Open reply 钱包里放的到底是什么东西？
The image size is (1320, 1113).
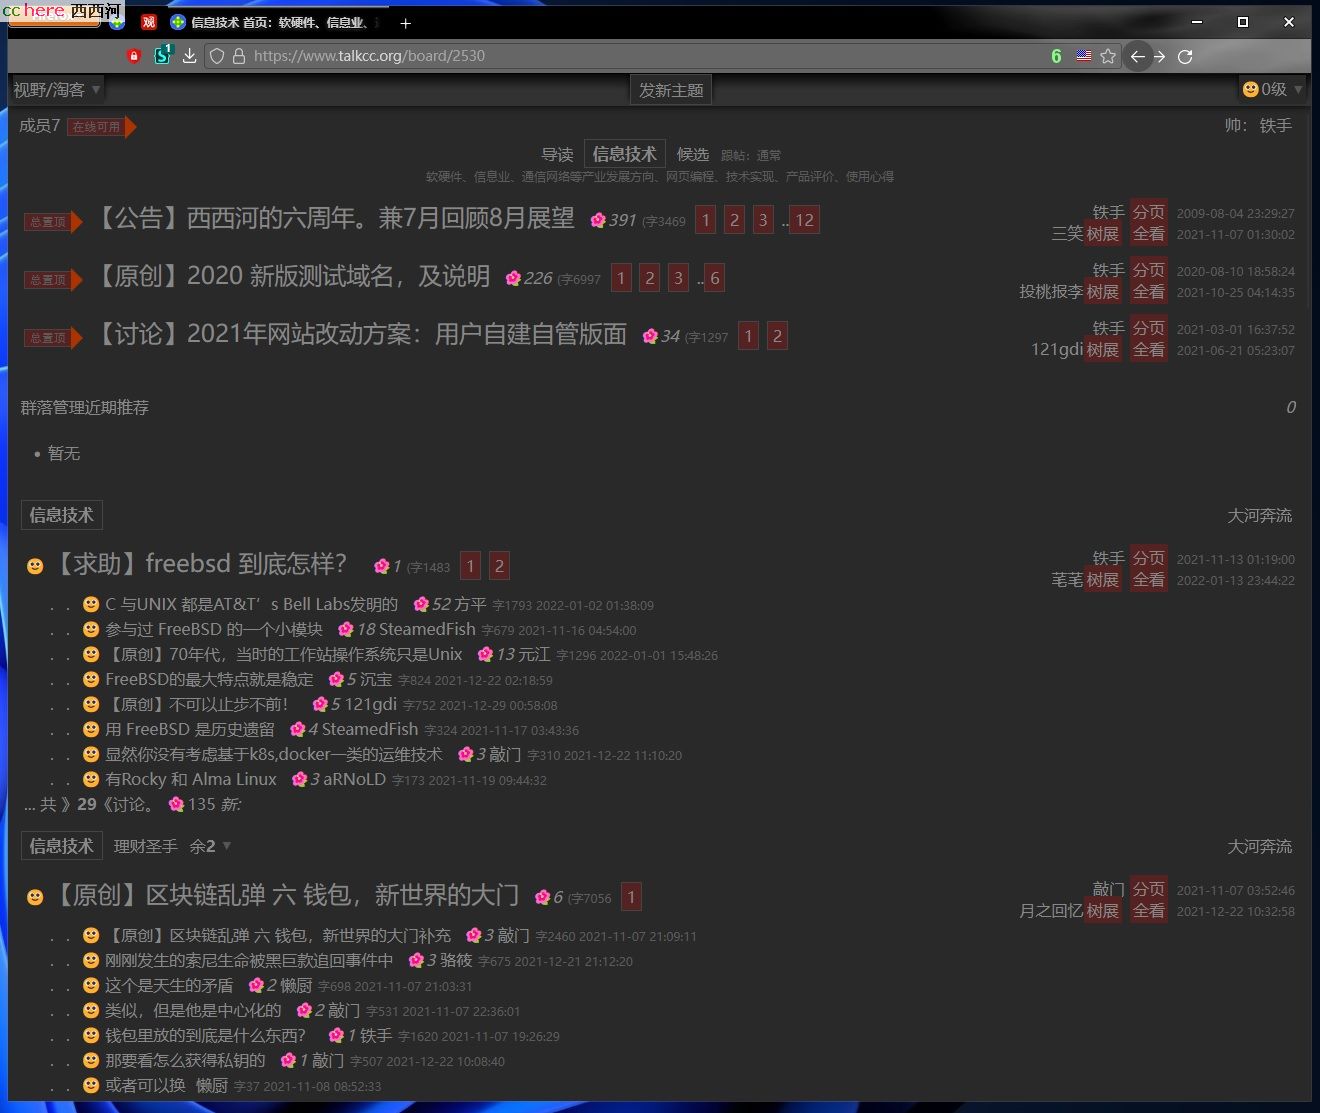click(x=206, y=1035)
